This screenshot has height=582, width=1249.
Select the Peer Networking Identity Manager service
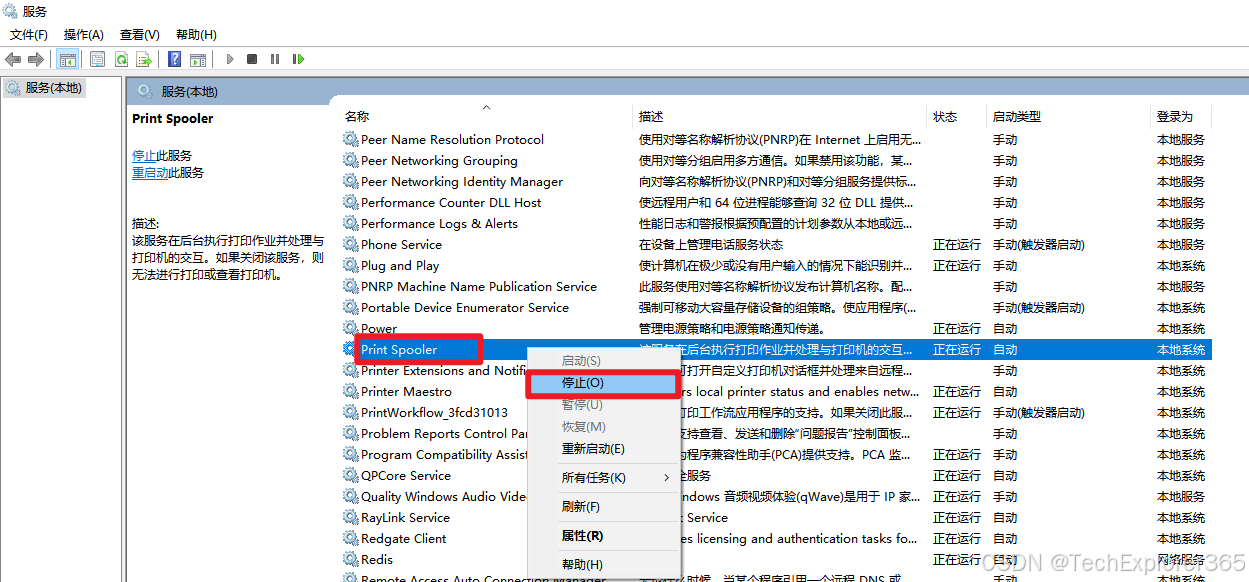point(462,181)
